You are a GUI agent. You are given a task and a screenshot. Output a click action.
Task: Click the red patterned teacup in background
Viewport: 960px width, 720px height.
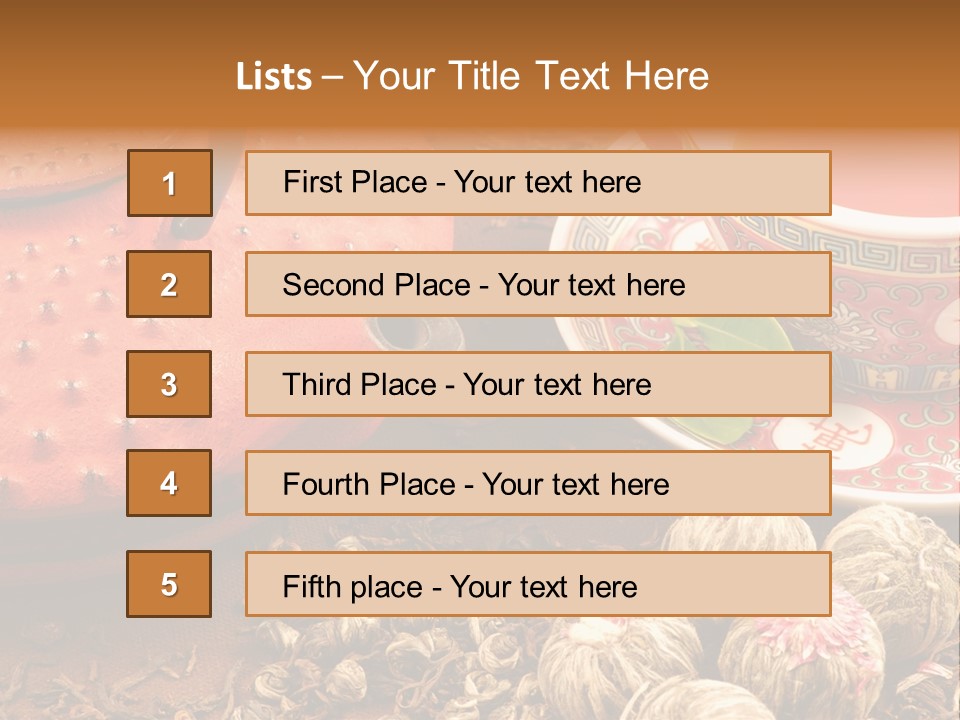pyautogui.click(x=890, y=330)
